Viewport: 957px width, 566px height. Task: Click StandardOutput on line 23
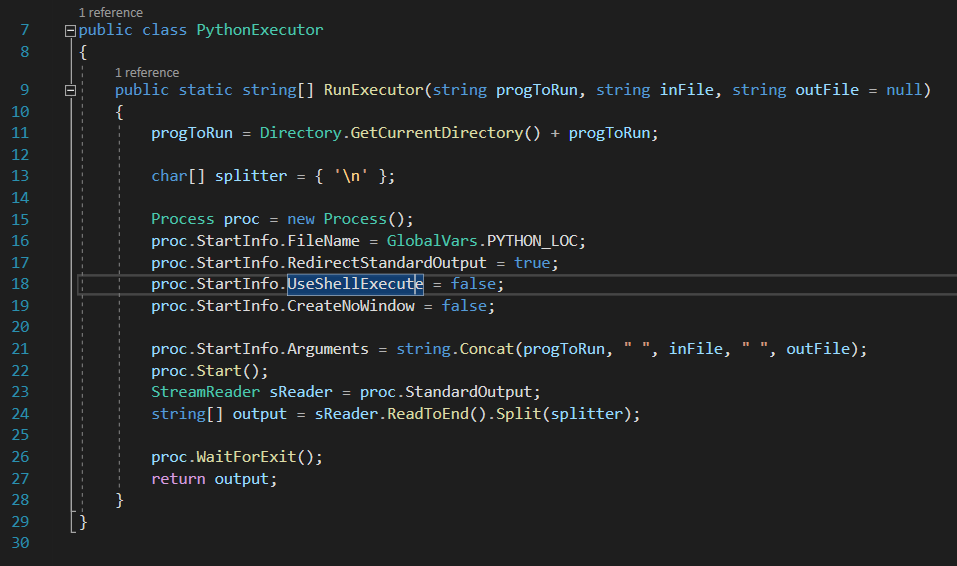pos(469,392)
